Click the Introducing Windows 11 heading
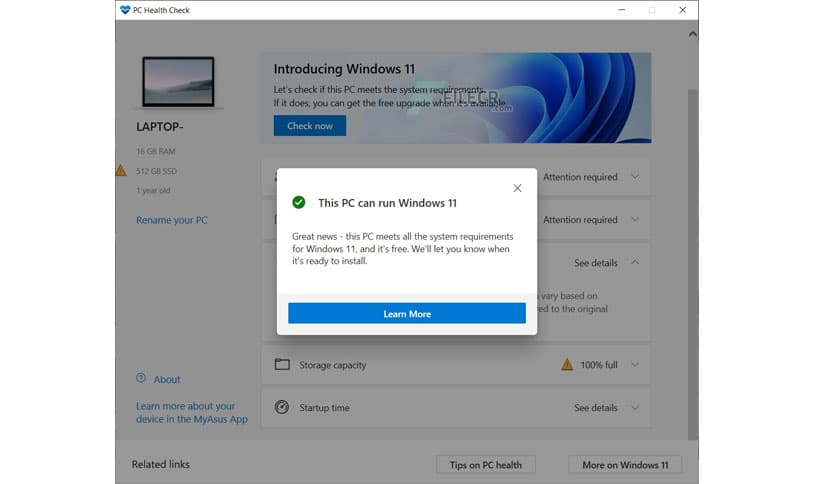The height and width of the screenshot is (484, 836). [x=344, y=69]
